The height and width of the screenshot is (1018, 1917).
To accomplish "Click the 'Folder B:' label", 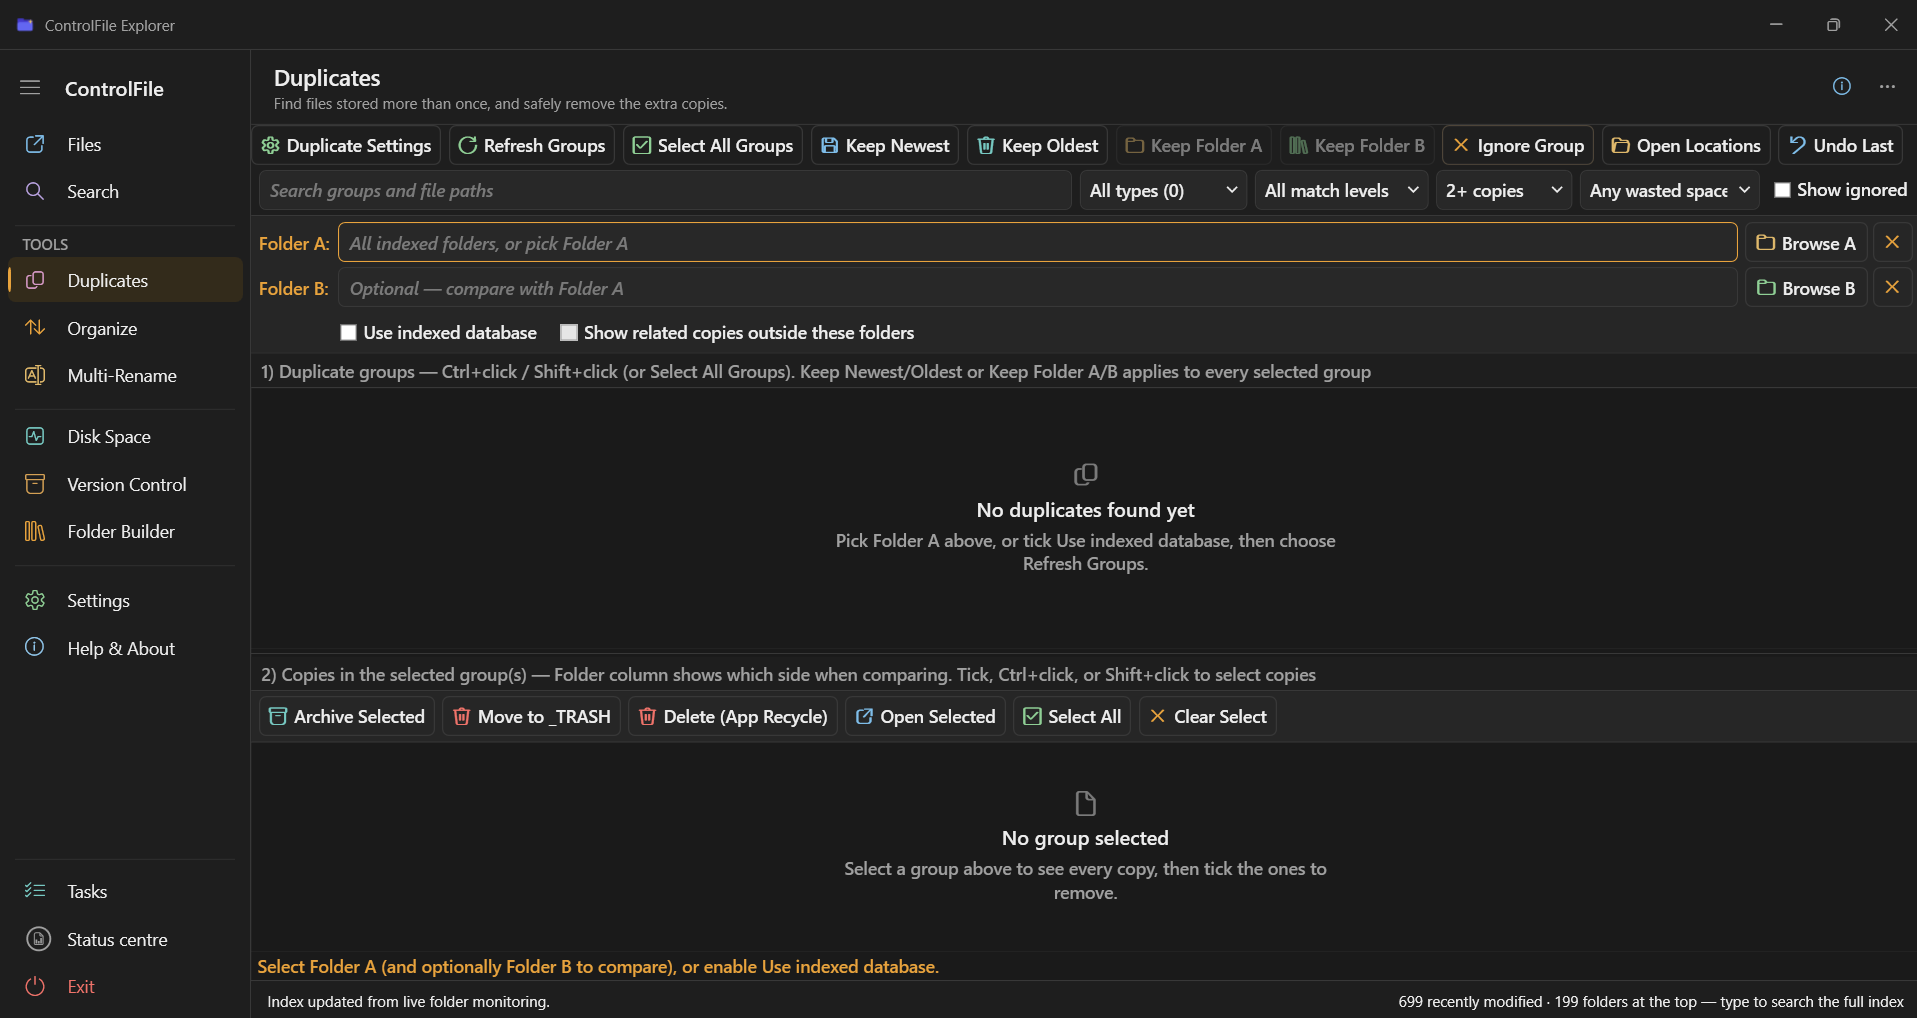I will (x=294, y=289).
